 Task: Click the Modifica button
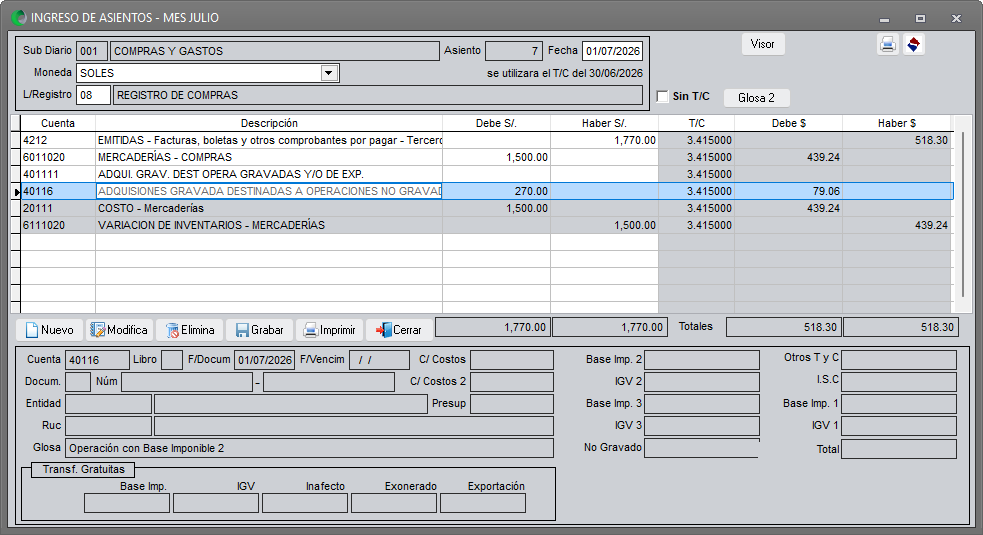point(119,330)
